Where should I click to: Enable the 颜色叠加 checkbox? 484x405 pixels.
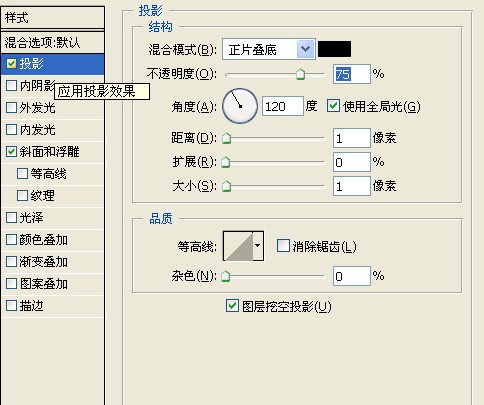pyautogui.click(x=11, y=240)
